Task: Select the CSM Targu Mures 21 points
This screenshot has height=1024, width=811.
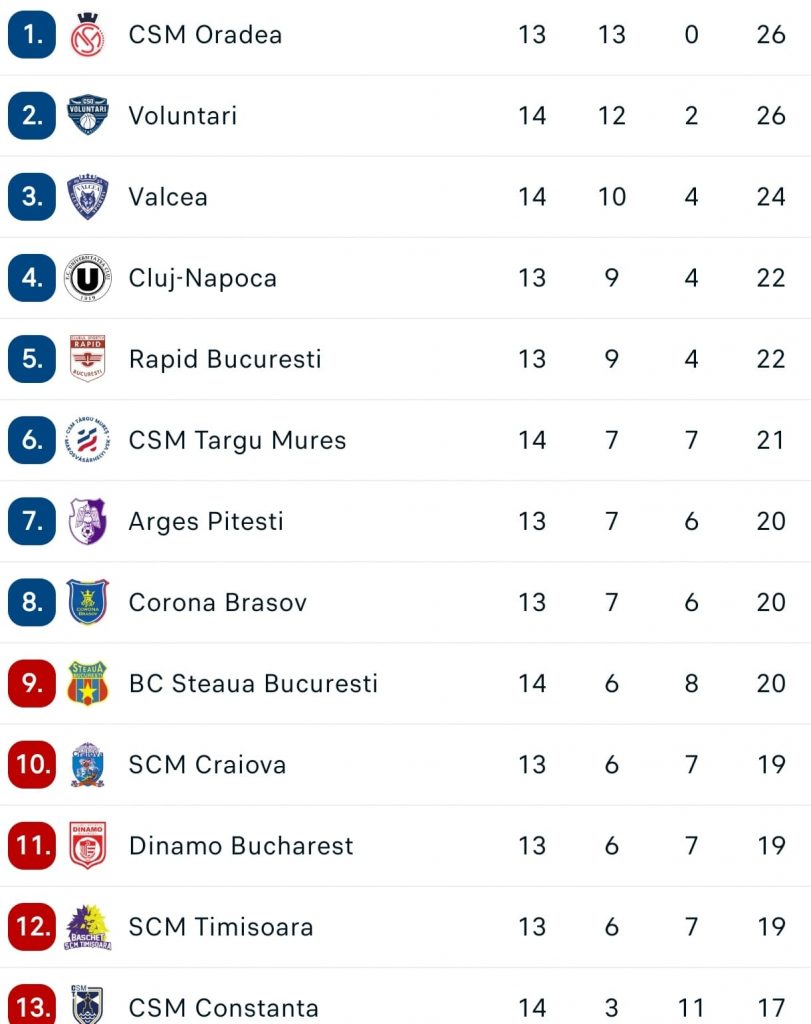Action: tap(771, 440)
